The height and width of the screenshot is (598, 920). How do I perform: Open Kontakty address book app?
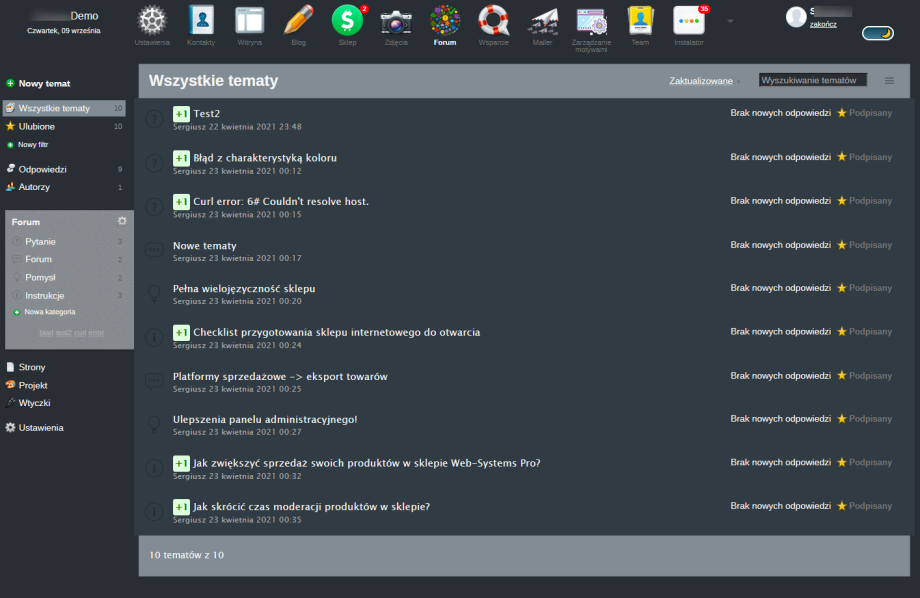pos(202,21)
